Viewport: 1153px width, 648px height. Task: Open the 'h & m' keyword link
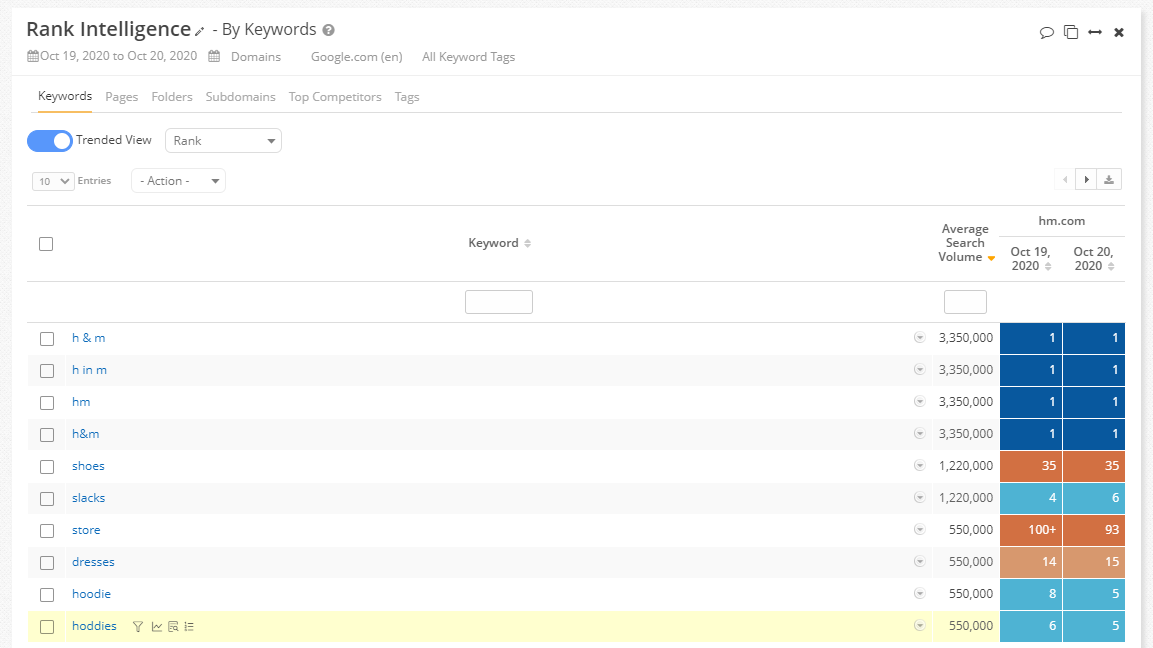pos(88,338)
